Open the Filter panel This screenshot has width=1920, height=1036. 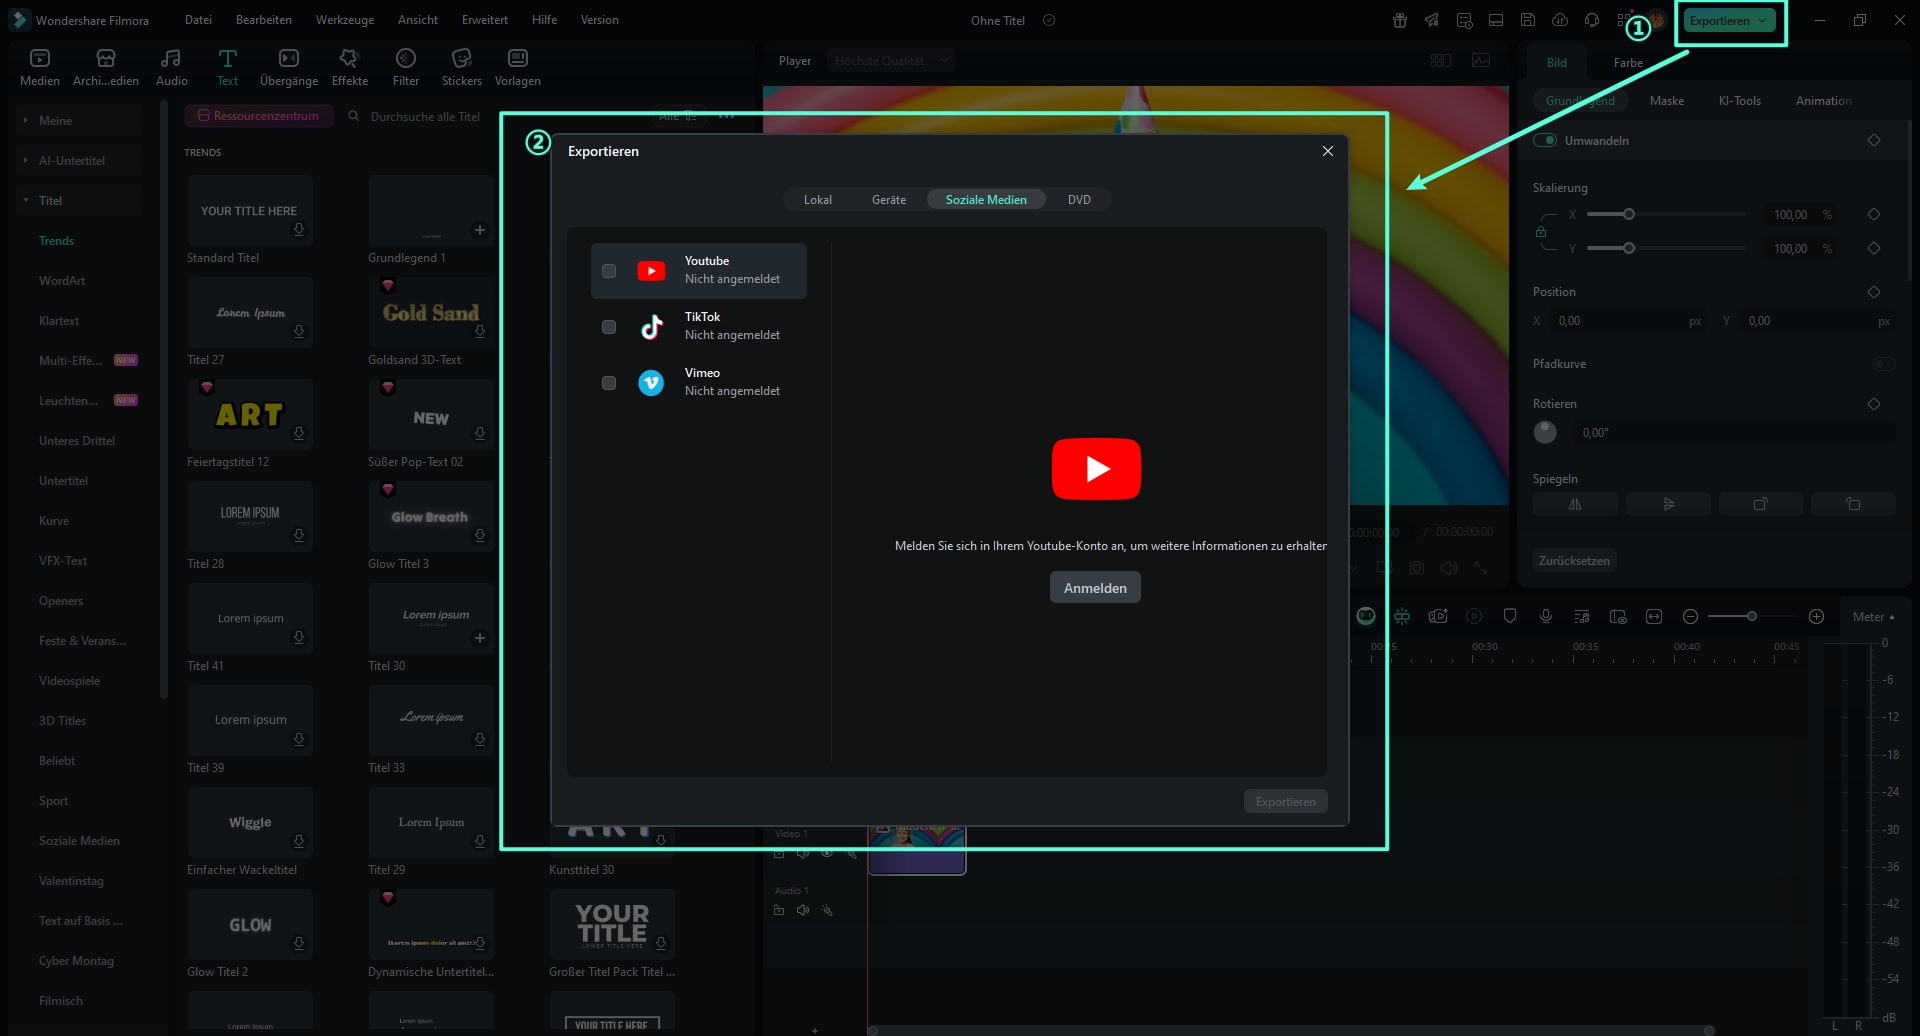click(406, 67)
